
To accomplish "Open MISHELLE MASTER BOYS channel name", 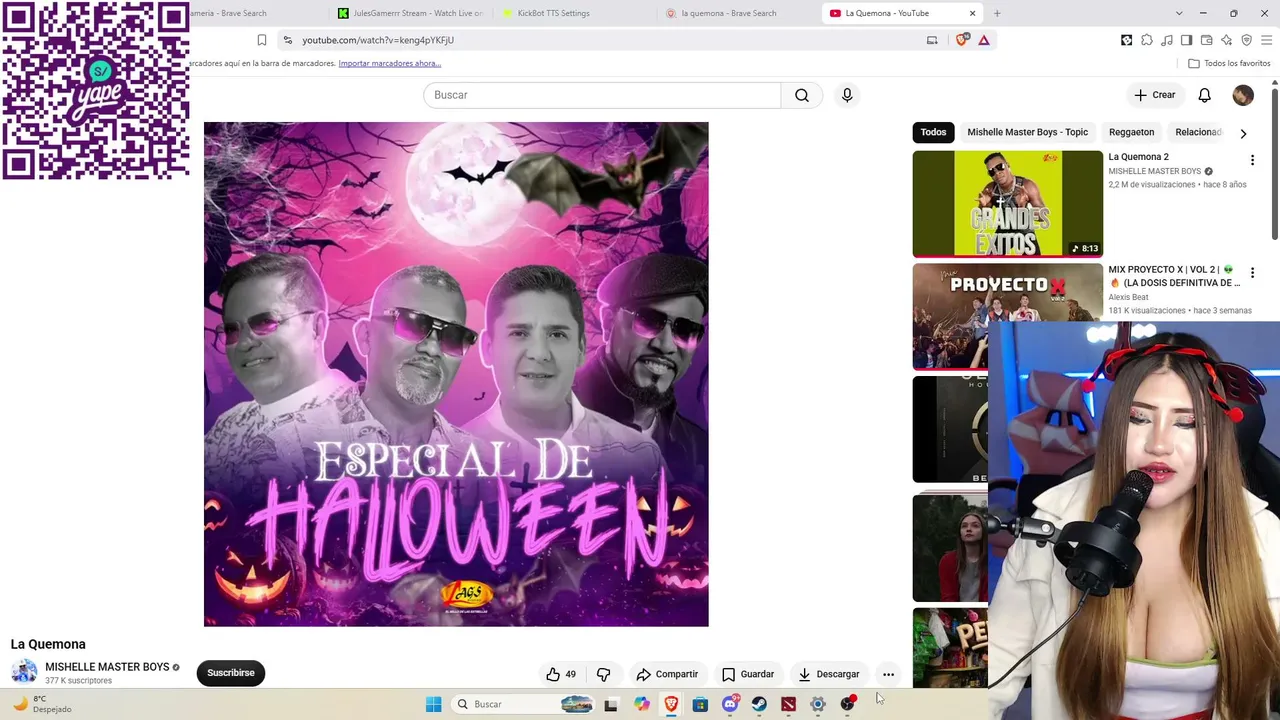I will point(107,667).
